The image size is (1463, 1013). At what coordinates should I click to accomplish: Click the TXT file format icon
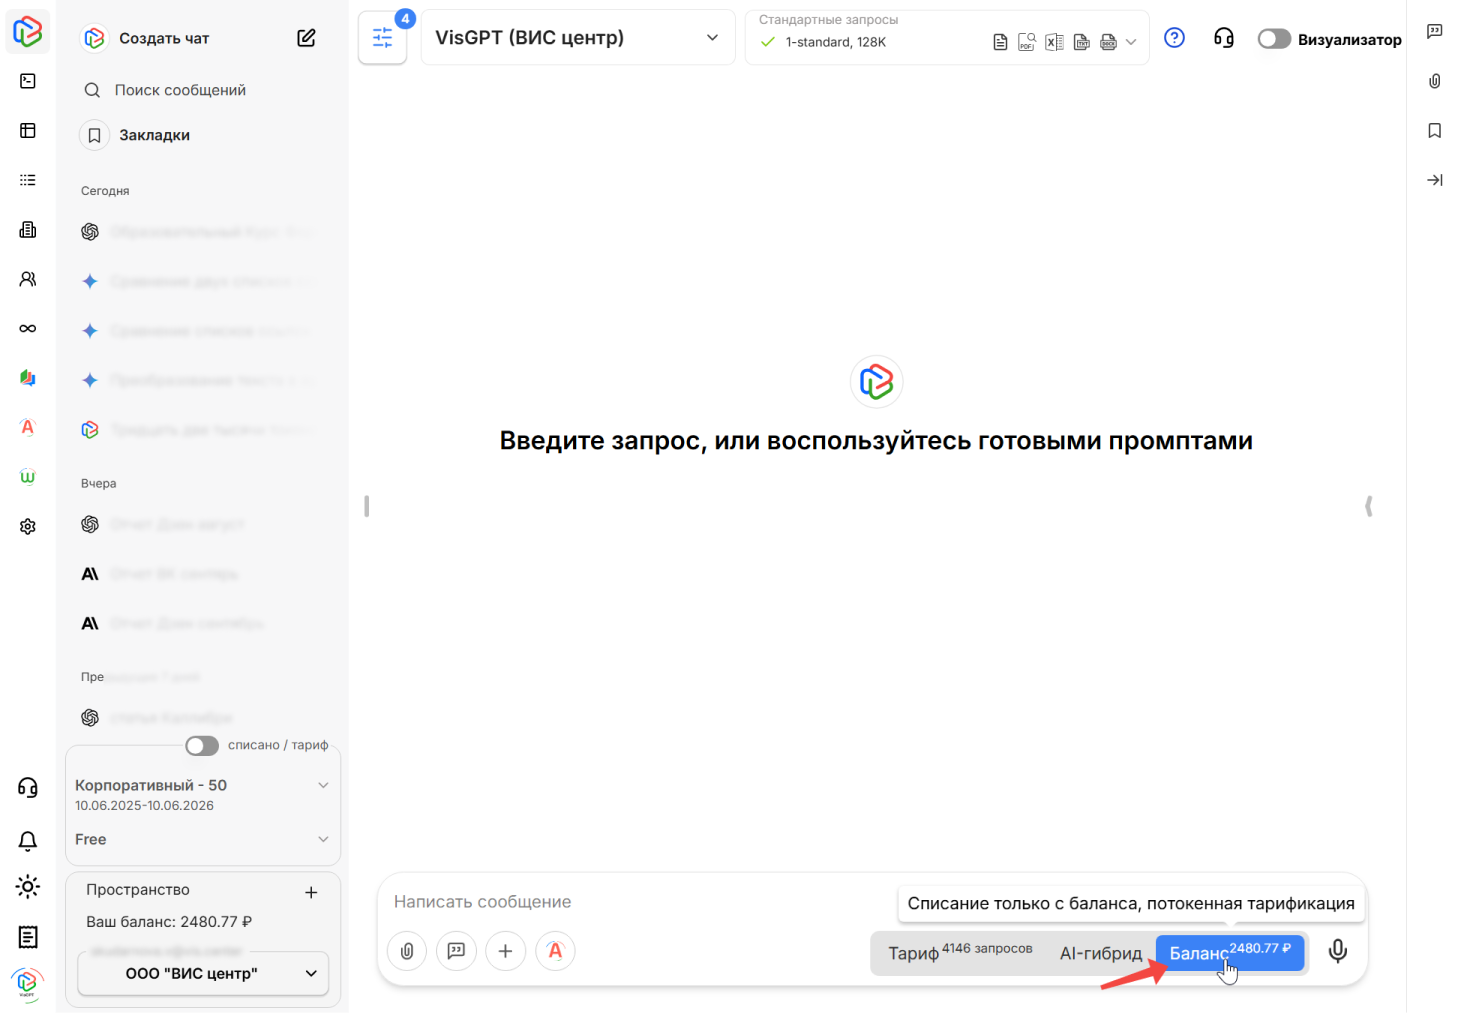[1081, 42]
